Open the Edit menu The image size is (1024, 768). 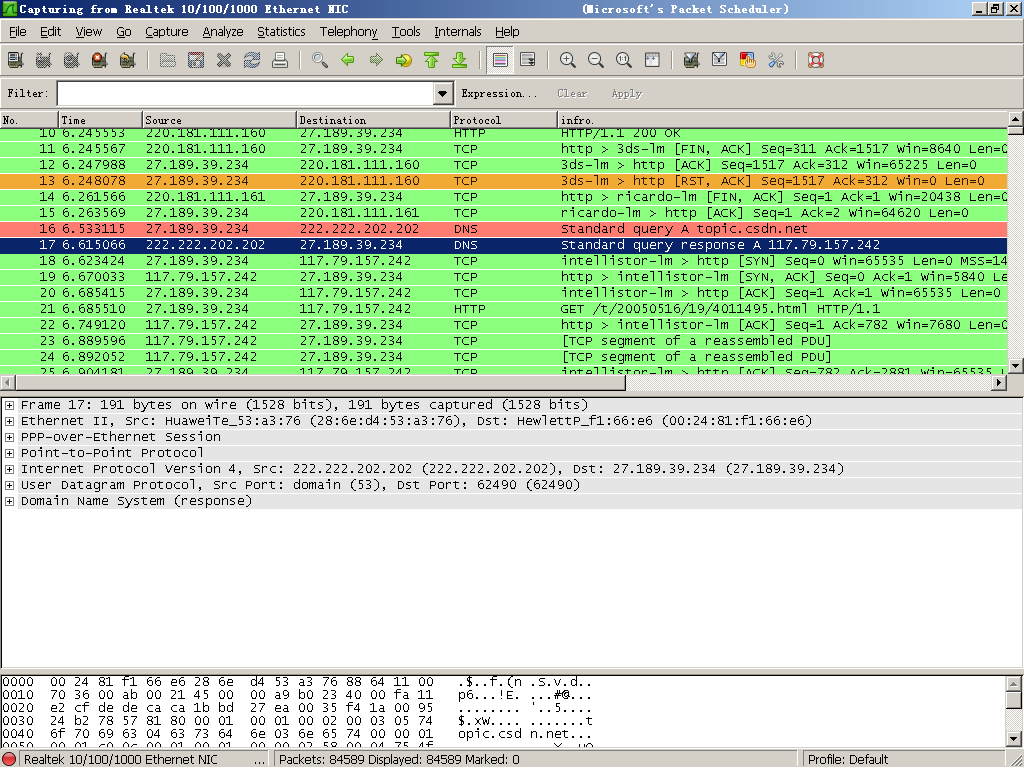point(50,31)
